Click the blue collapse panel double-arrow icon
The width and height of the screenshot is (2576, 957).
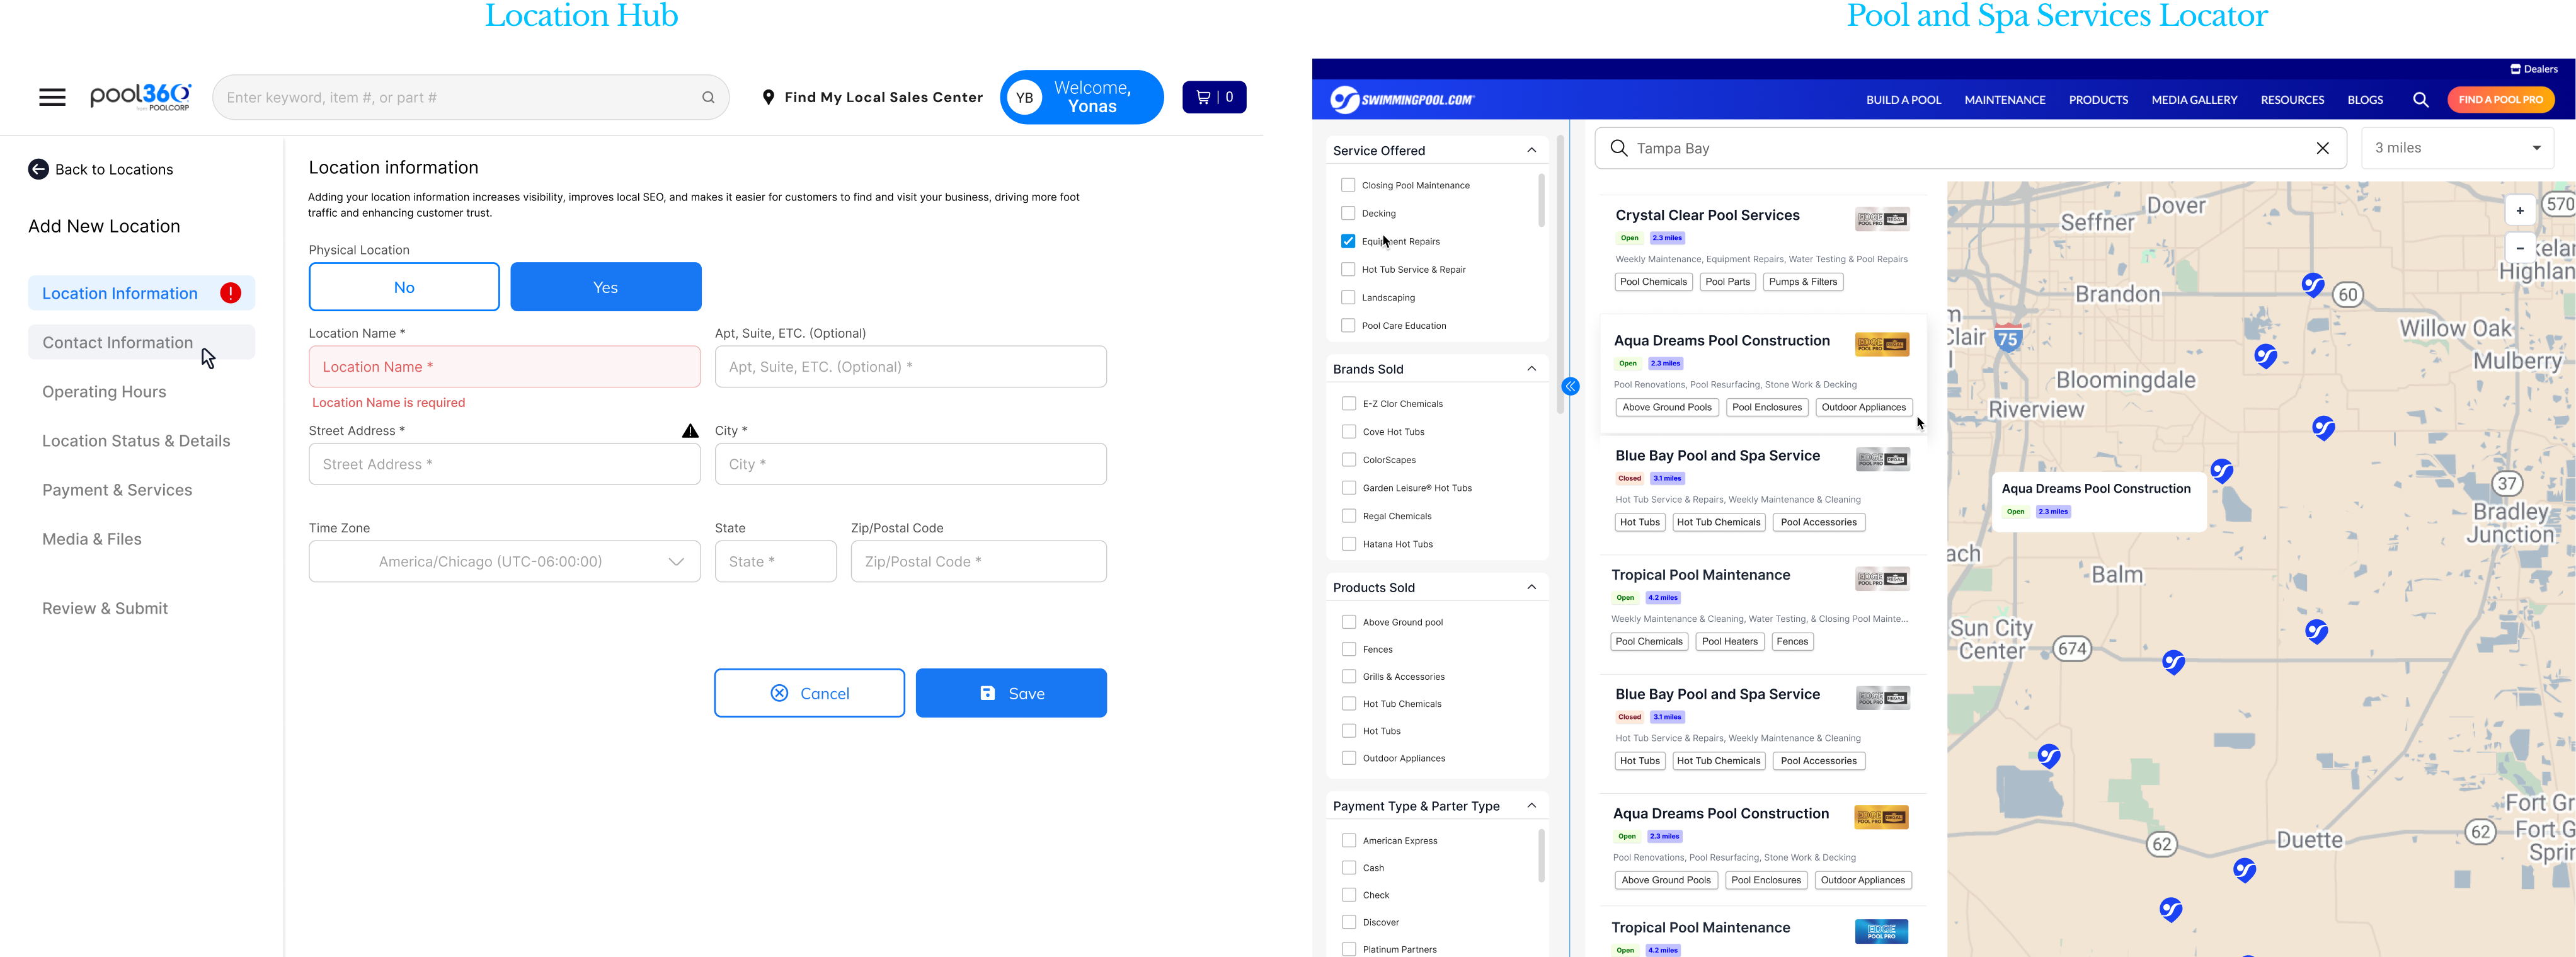pyautogui.click(x=1570, y=387)
